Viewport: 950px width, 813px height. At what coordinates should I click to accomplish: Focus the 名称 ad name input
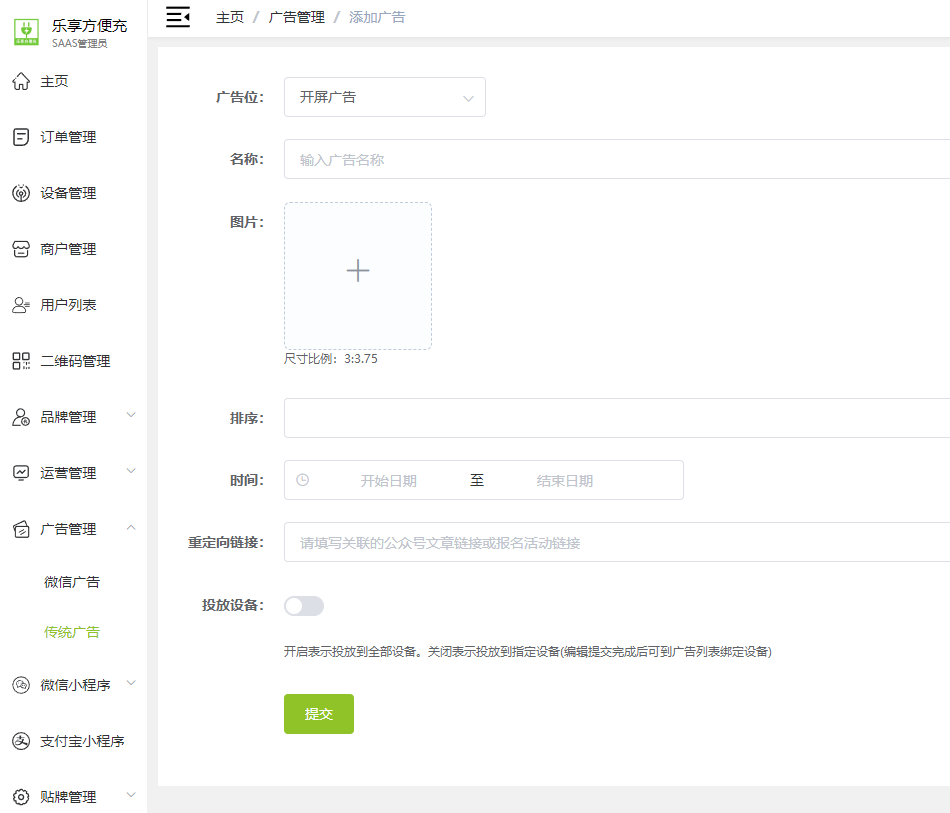(617, 159)
